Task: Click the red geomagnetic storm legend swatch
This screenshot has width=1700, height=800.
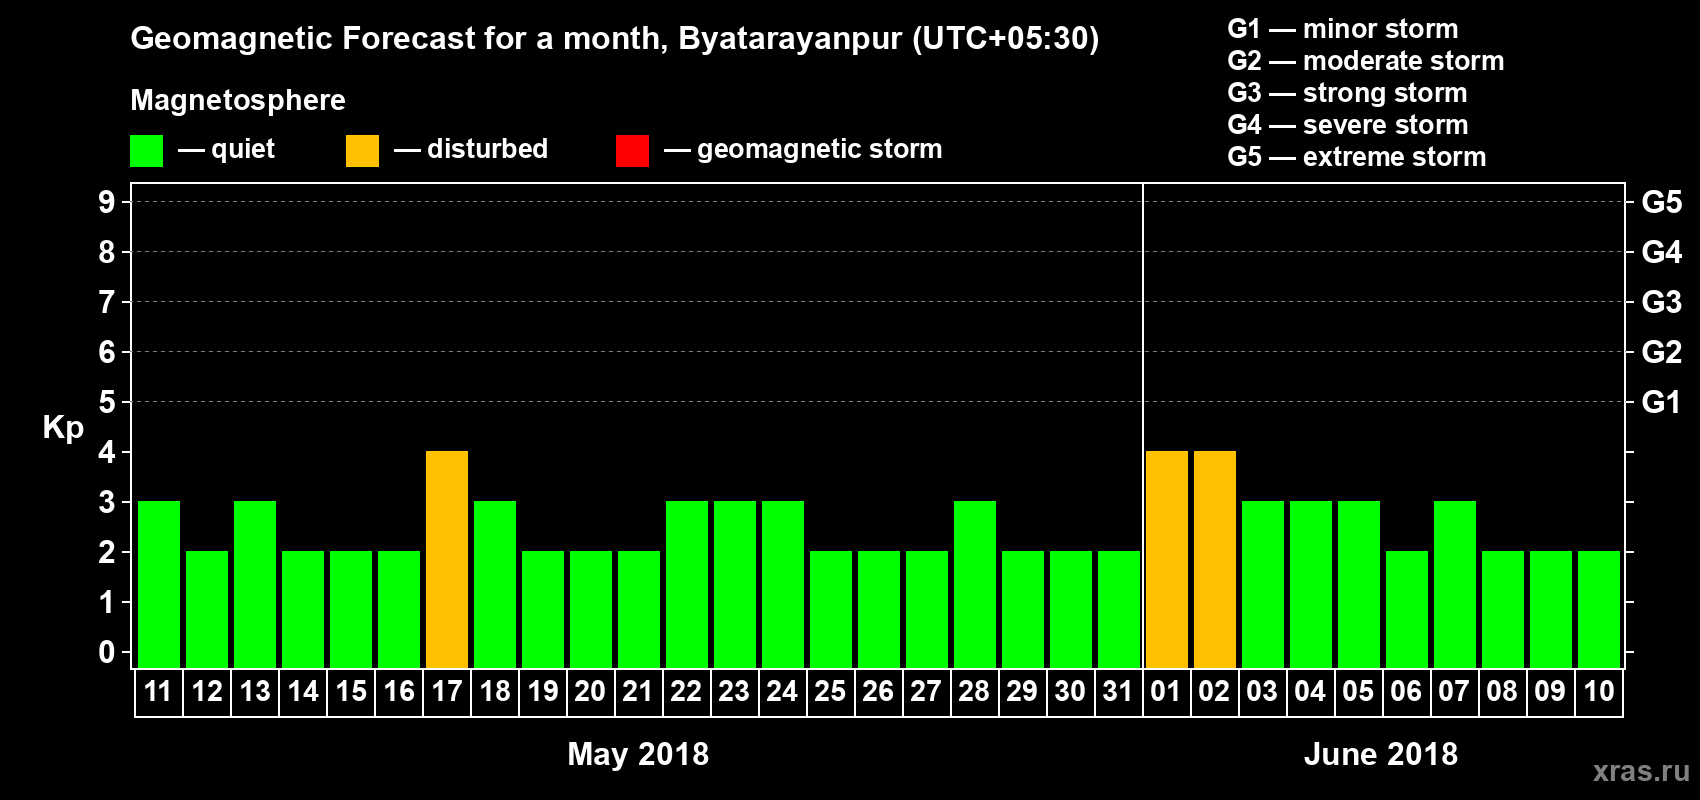Action: coord(632,151)
